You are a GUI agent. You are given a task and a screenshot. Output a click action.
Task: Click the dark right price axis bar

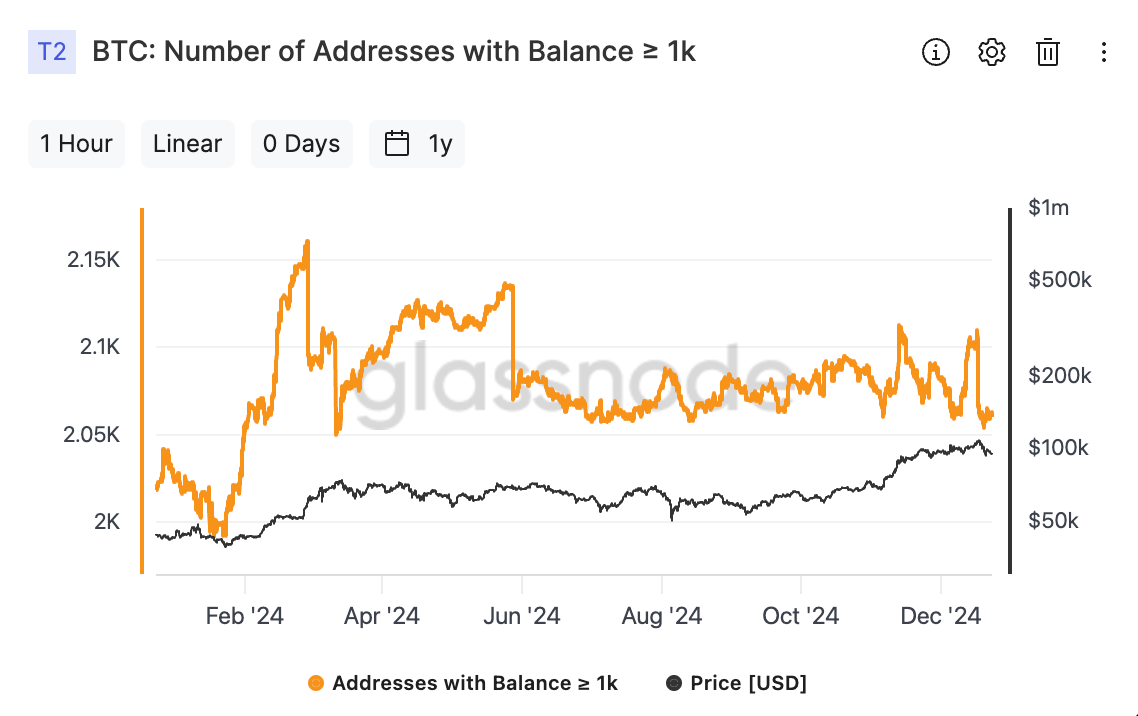pos(1010,391)
